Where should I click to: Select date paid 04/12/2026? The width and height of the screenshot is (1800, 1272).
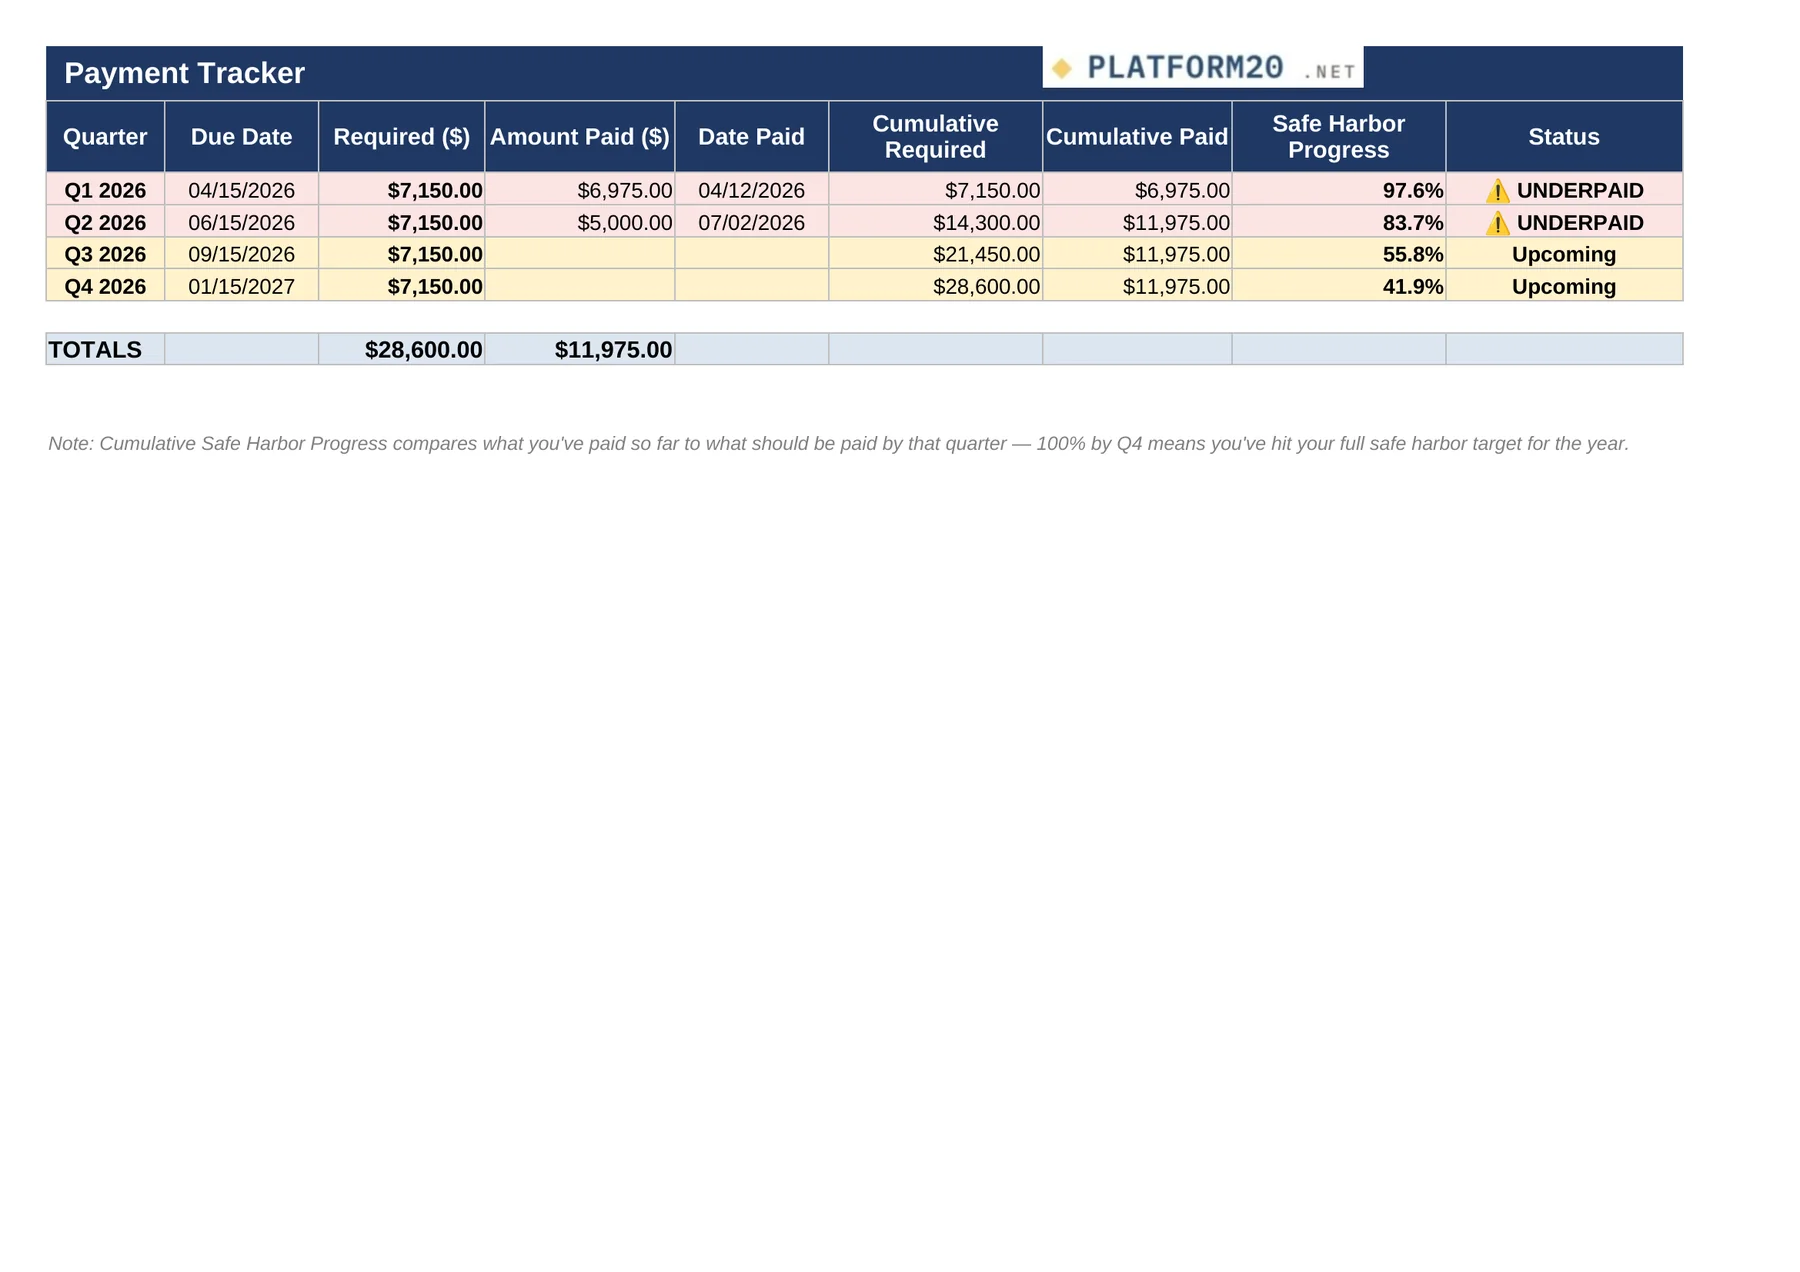751,190
